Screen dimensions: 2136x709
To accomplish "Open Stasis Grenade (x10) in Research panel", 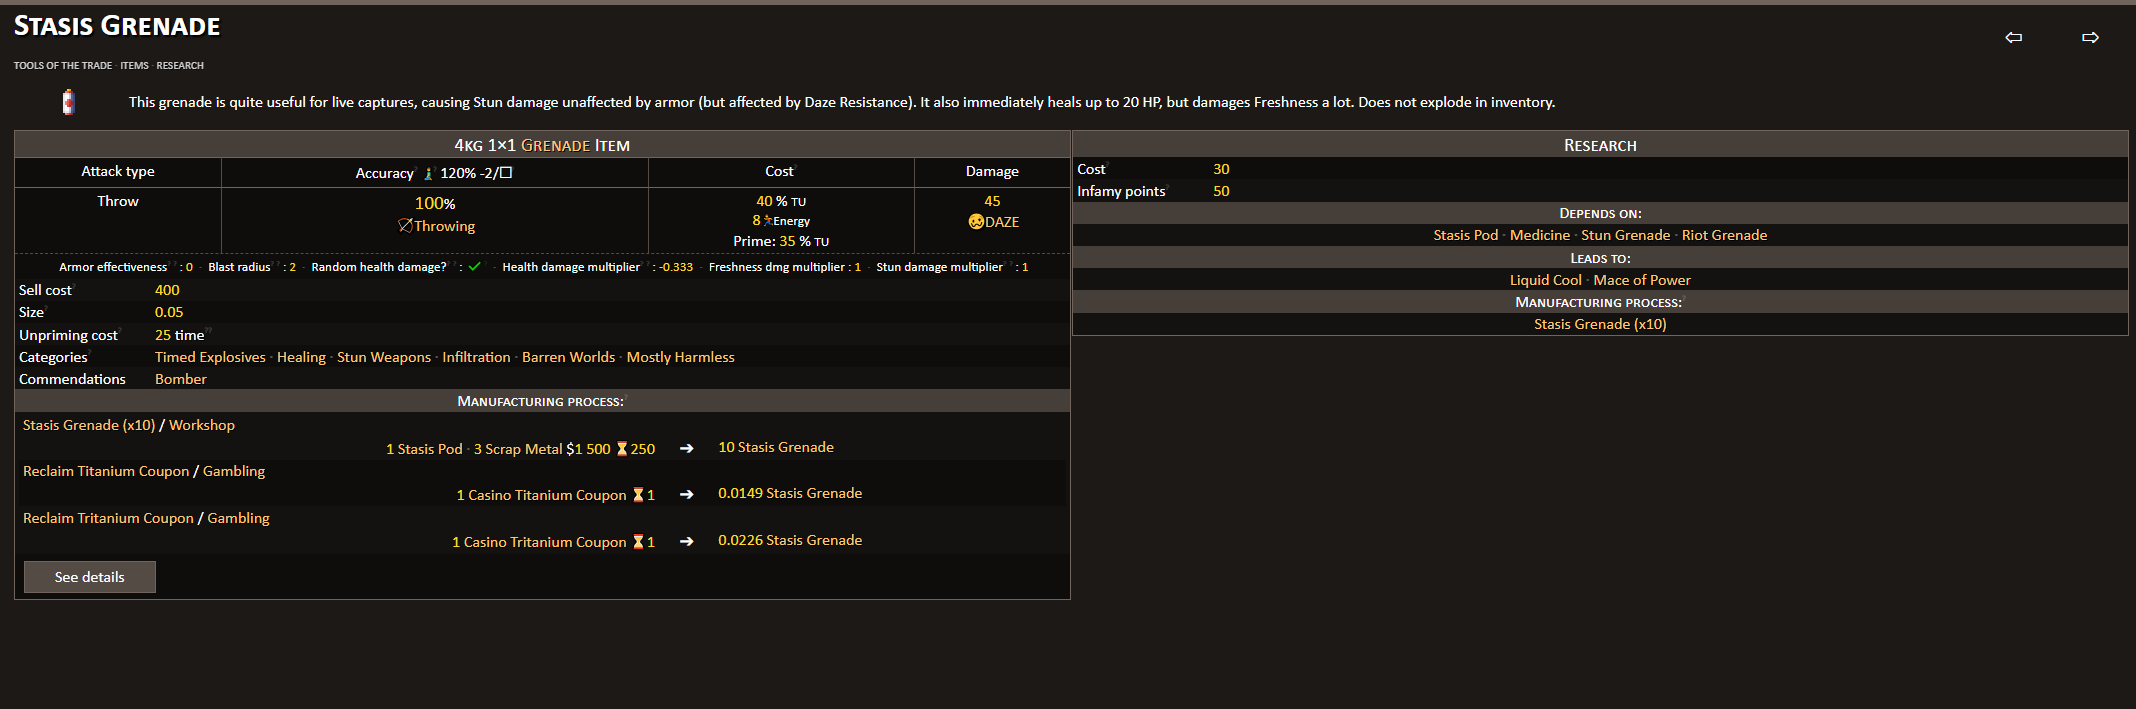I will [1601, 324].
